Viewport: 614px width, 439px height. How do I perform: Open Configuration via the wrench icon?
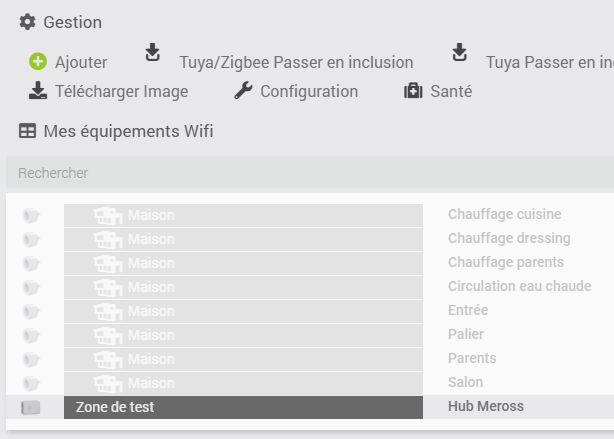click(243, 90)
